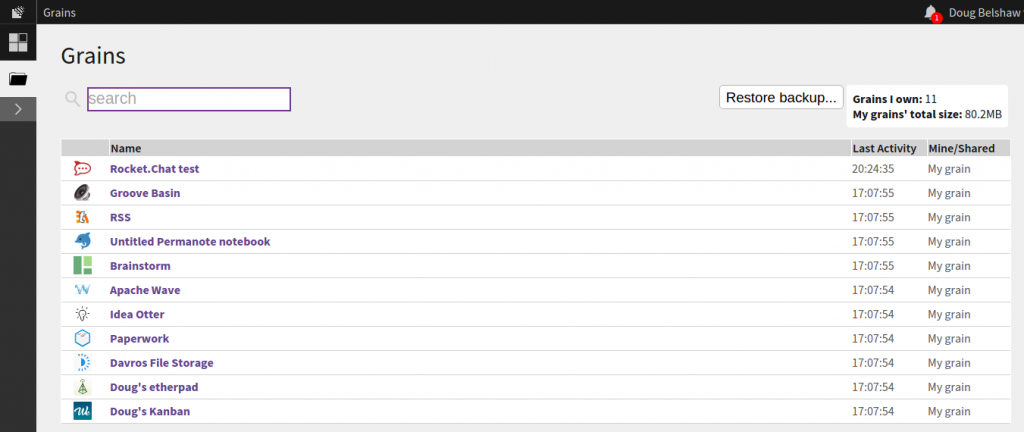The image size is (1024, 432).
Task: Open the Idea Otter grain
Action: pyautogui.click(x=137, y=314)
